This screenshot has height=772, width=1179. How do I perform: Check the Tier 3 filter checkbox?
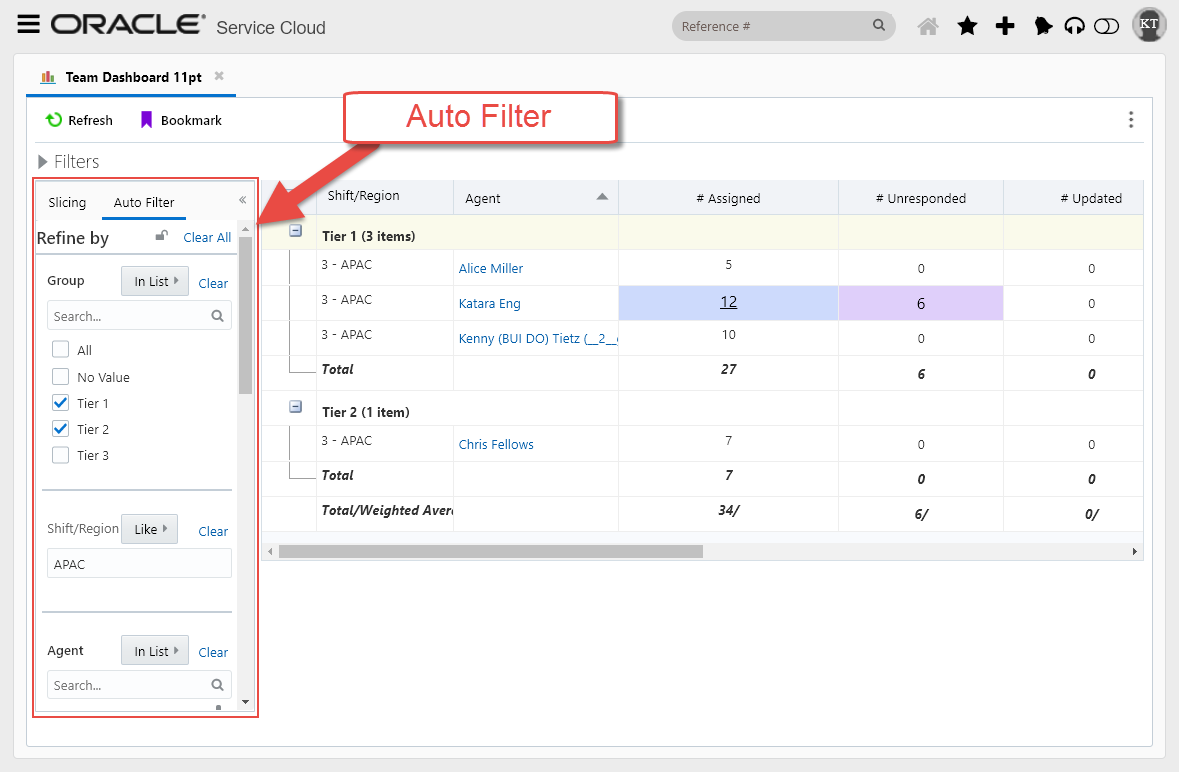pyautogui.click(x=59, y=455)
